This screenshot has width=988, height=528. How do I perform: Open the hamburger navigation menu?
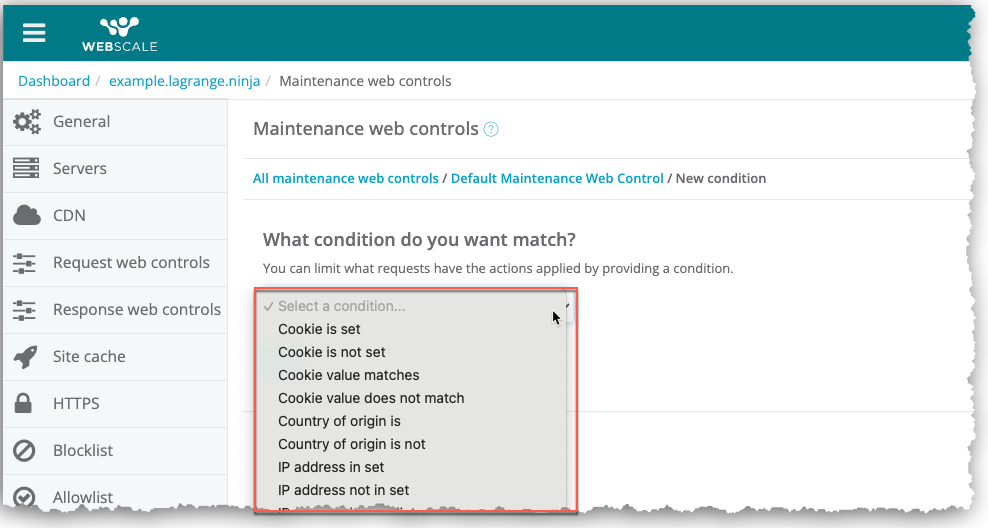34,32
